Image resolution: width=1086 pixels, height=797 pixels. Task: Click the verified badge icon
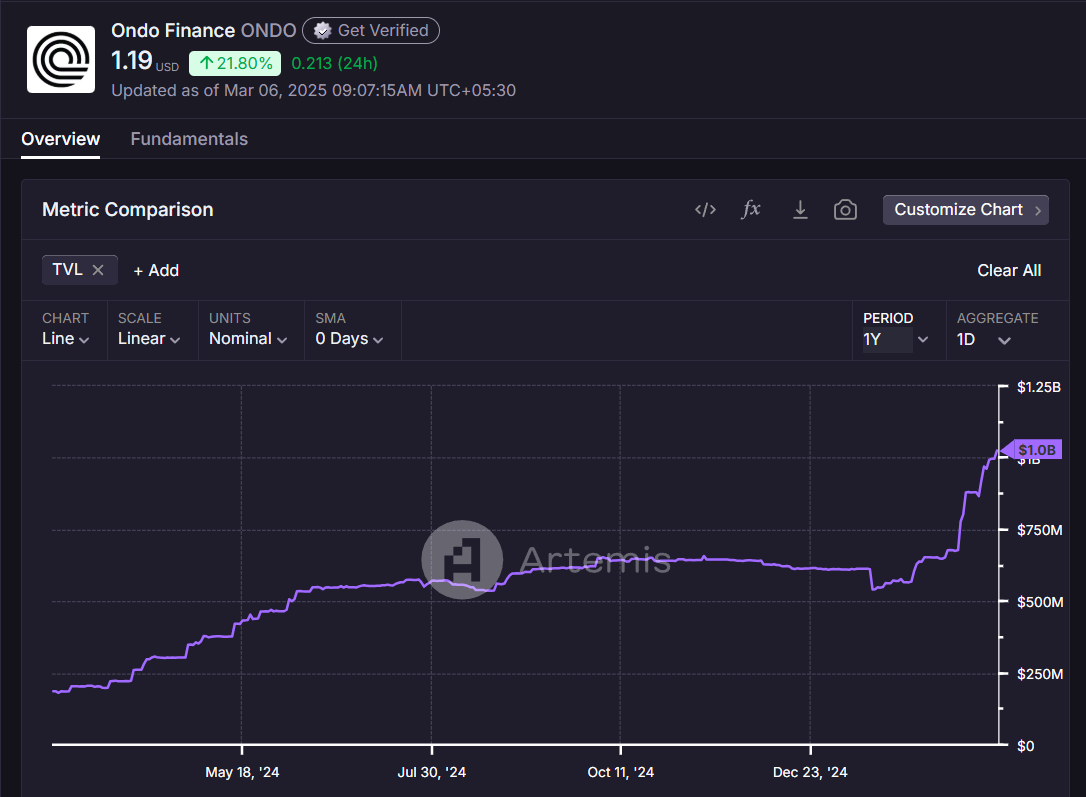(x=322, y=31)
